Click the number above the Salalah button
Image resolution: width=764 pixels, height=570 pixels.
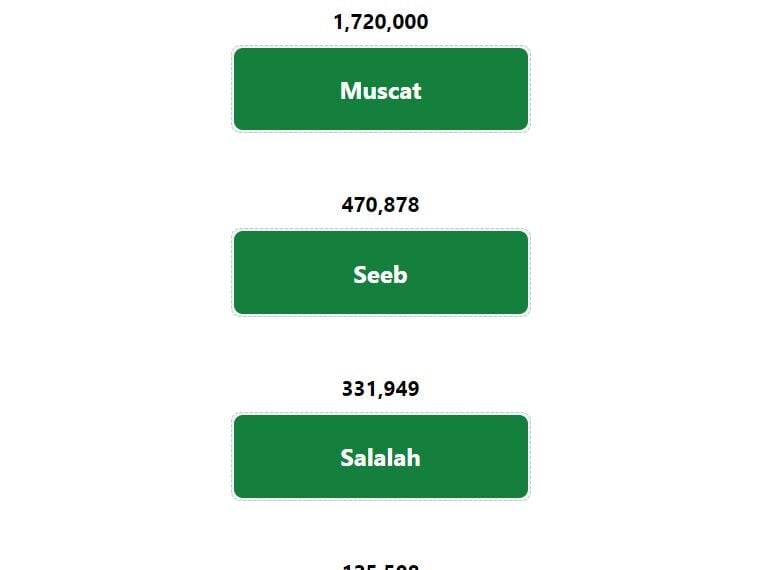click(381, 389)
